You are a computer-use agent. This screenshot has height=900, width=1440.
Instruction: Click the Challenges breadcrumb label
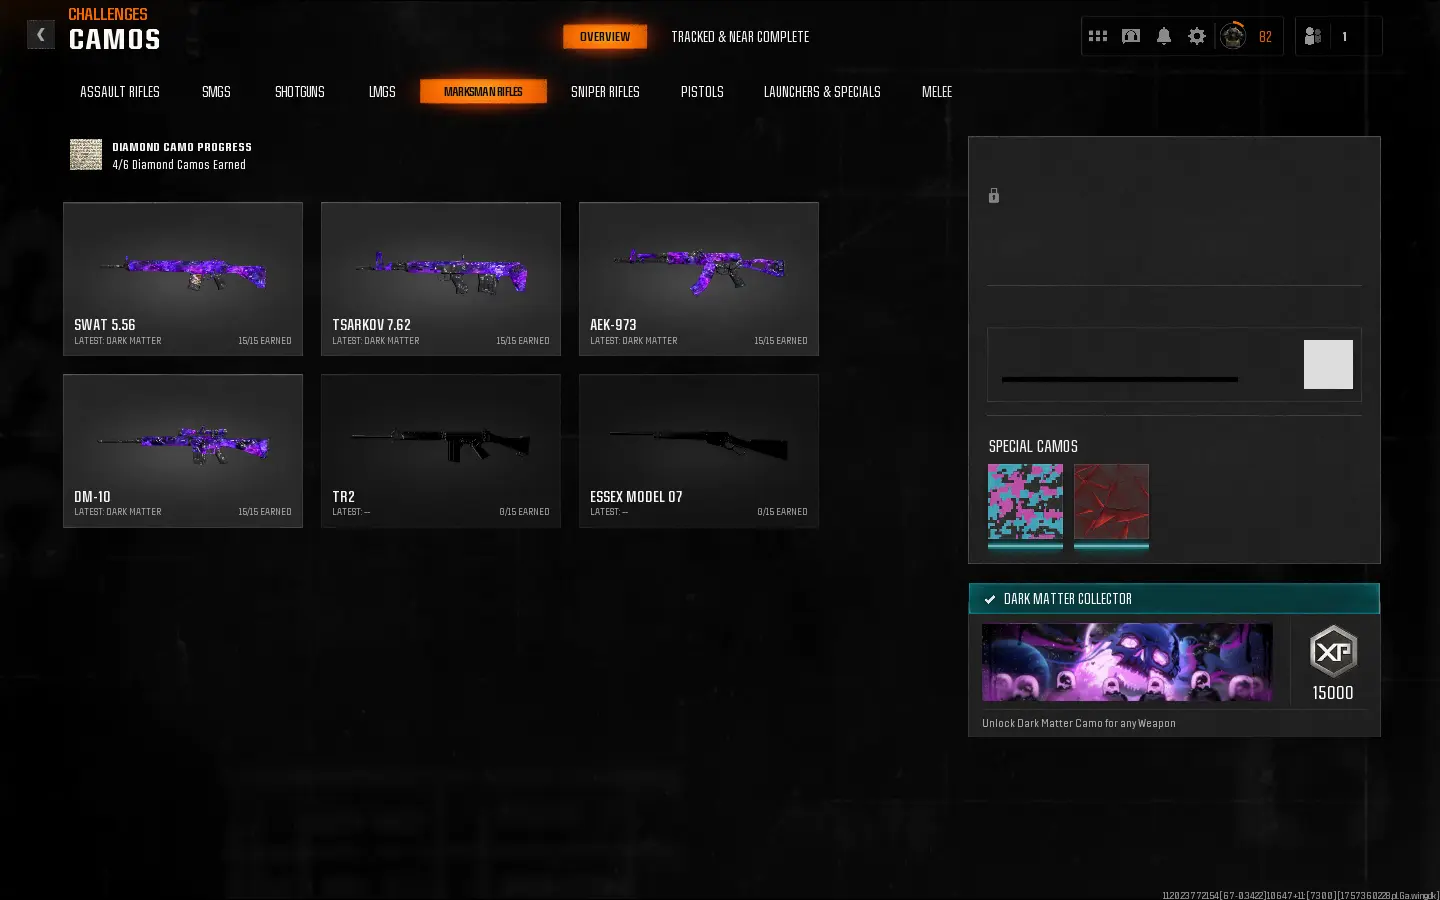(x=108, y=14)
